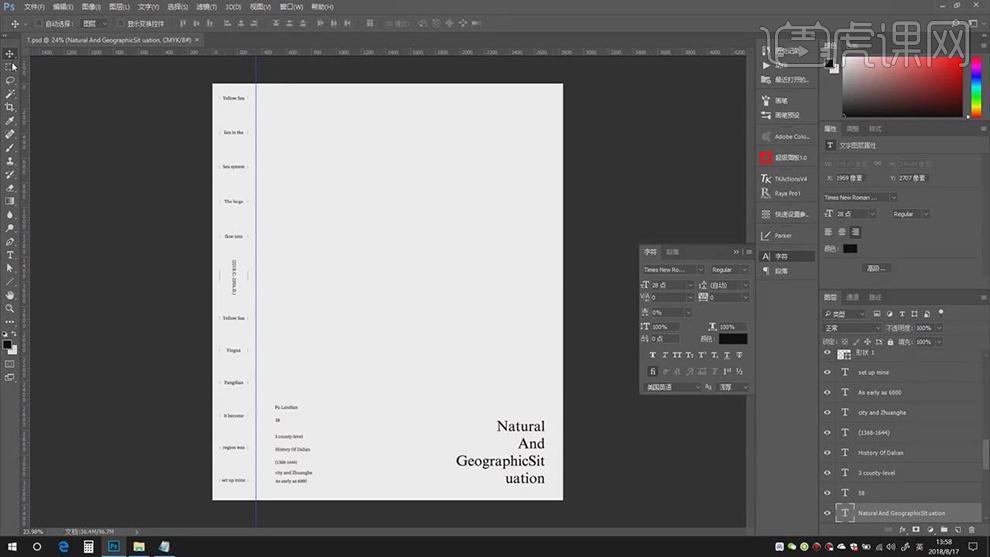Open the 滤镜(T) menu
The height and width of the screenshot is (557, 990).
tap(206, 7)
